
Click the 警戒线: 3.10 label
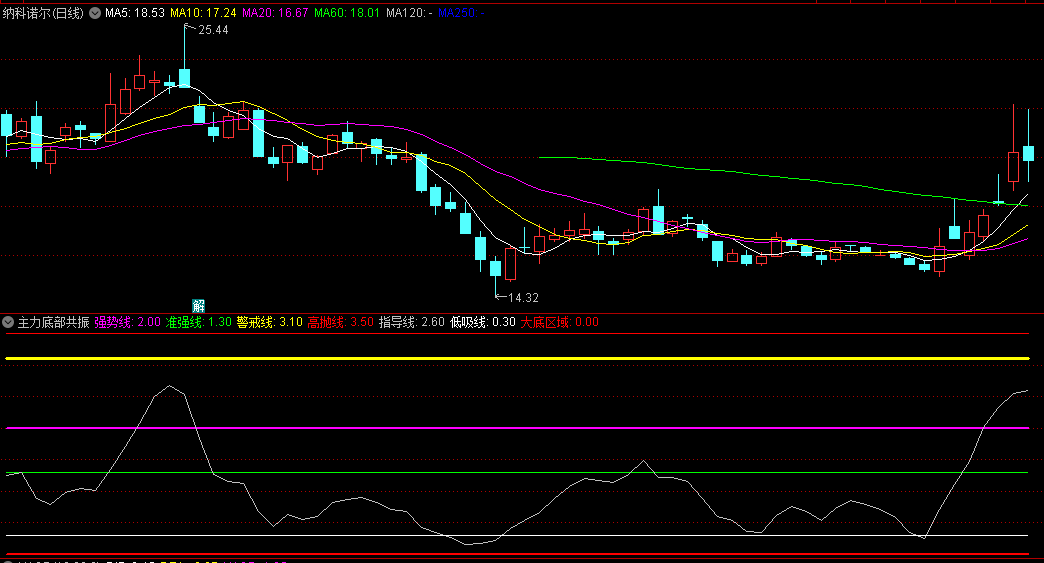270,322
